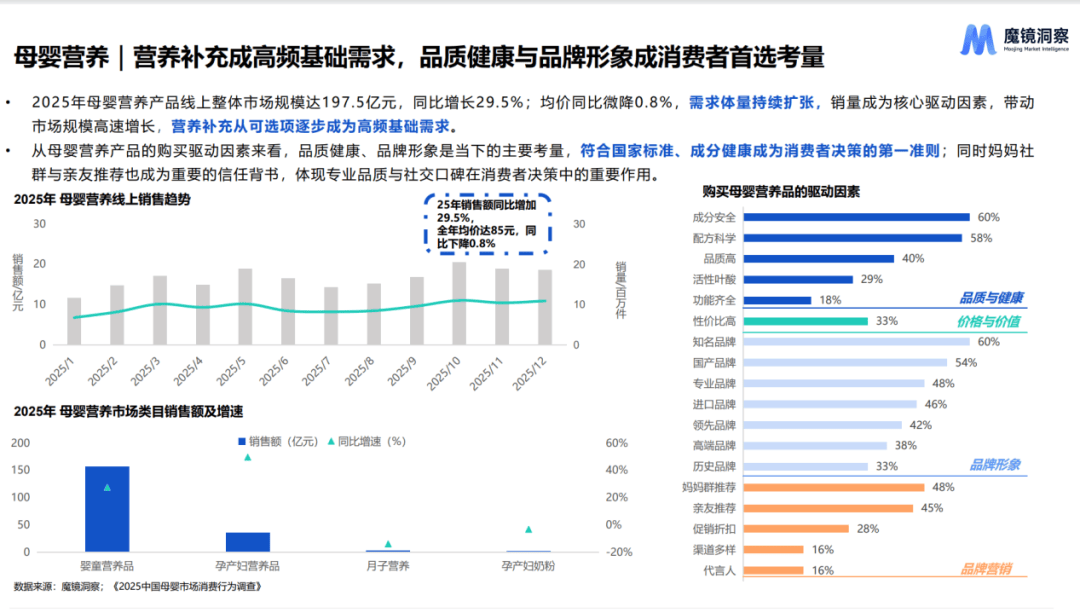Click the green 同比增速 legend triangle
The image size is (1080, 613).
click(329, 441)
